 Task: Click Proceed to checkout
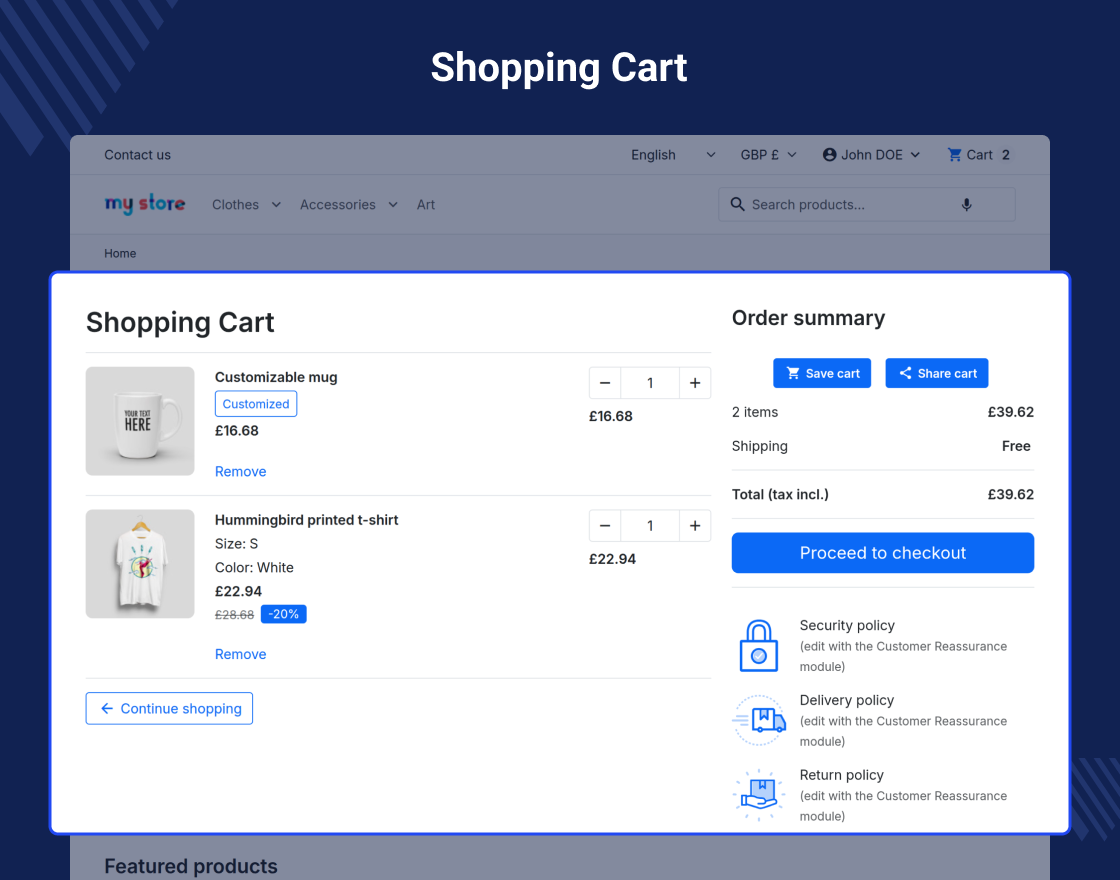883,553
